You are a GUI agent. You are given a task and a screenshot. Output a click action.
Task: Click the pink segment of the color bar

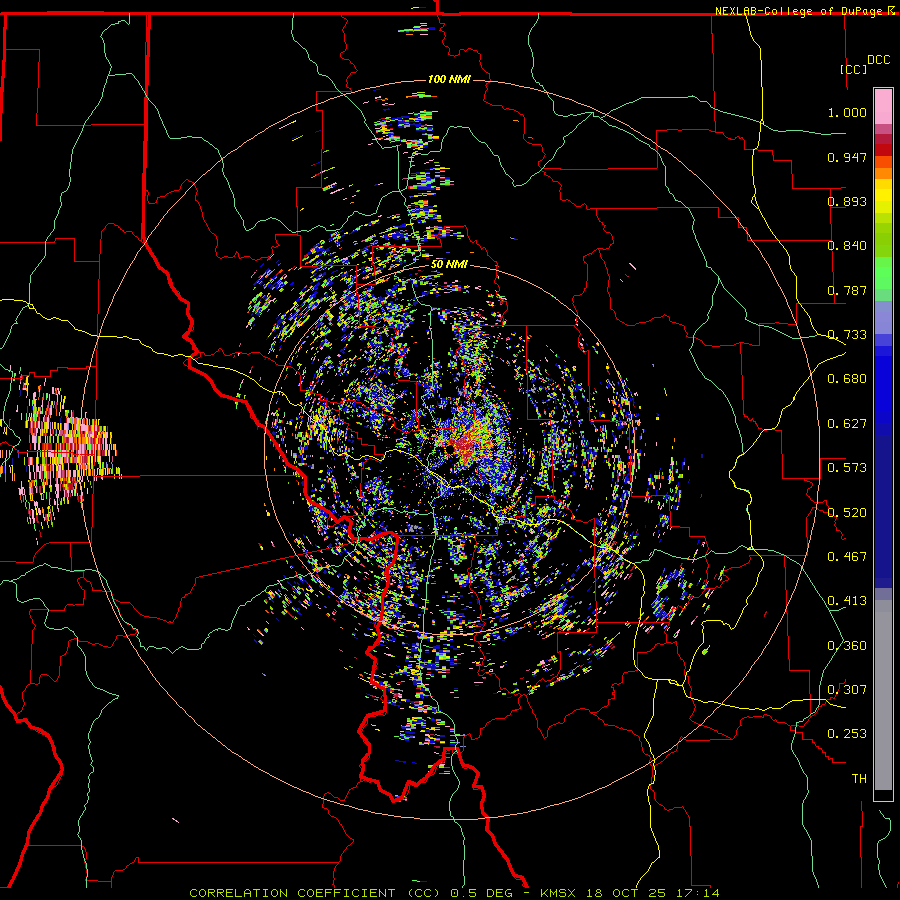[883, 107]
